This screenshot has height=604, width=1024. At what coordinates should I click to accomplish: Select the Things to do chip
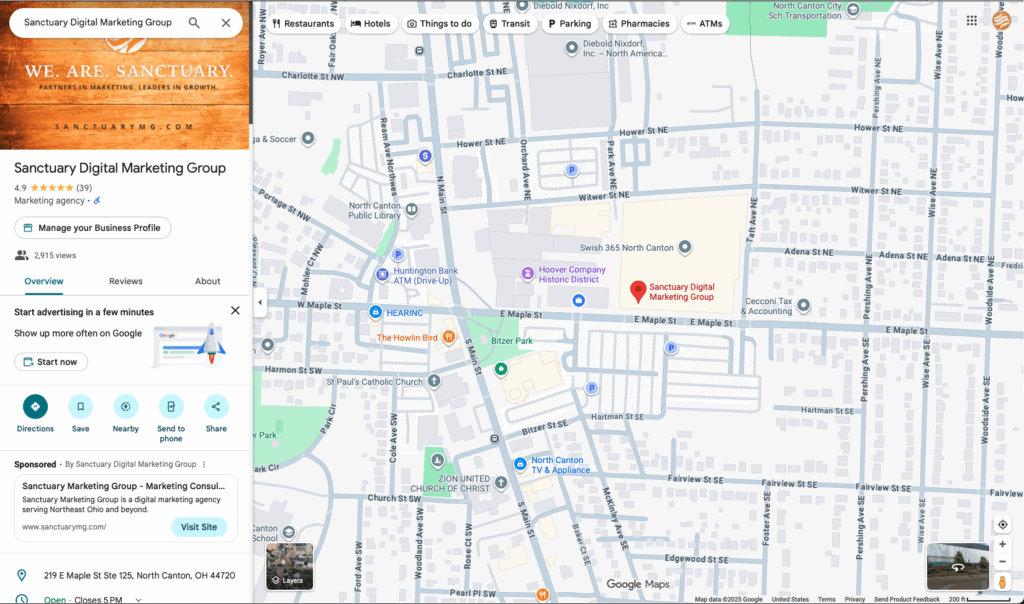(x=440, y=24)
